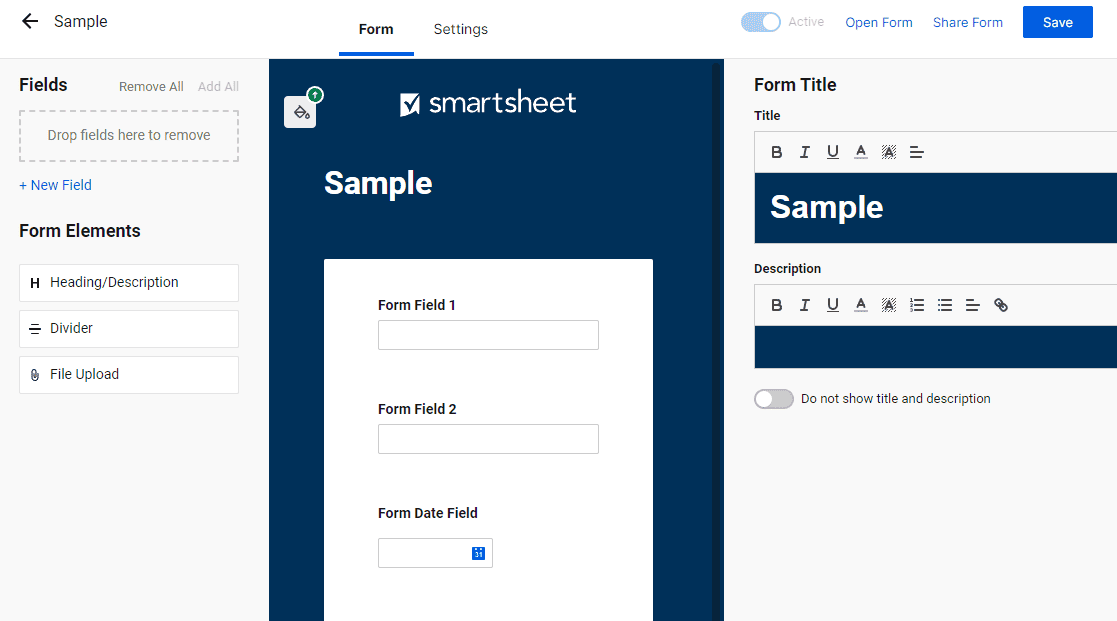Open the calendar picker on Form Date Field
The image size is (1117, 621).
[x=478, y=552]
